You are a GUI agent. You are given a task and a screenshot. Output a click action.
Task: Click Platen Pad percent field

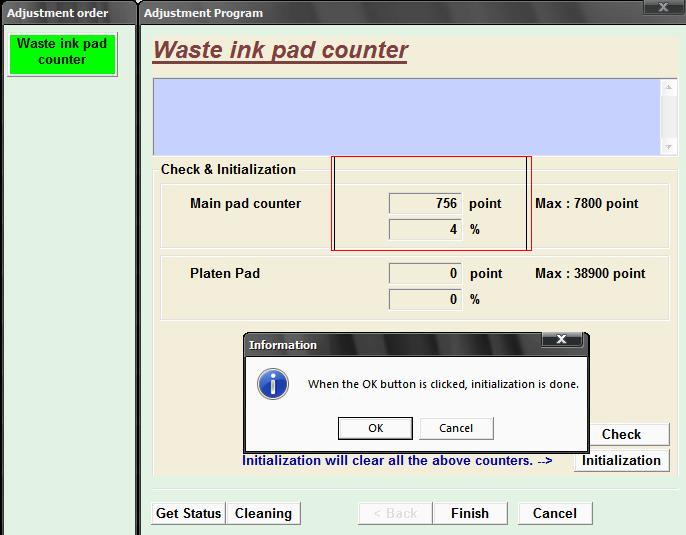pos(425,300)
